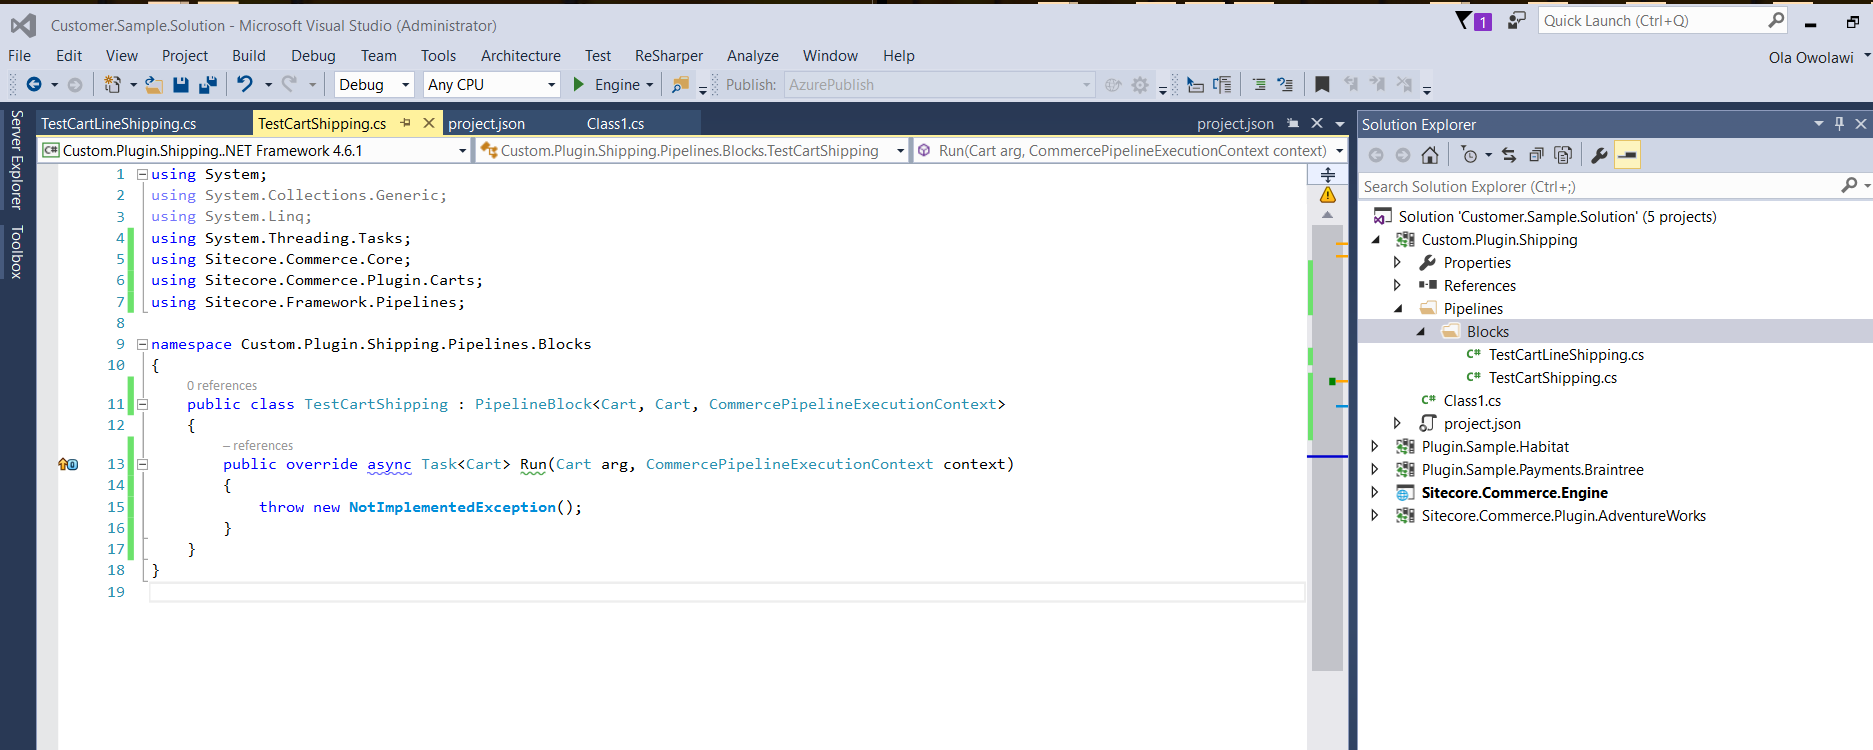Click the Solution Explorer Home icon
1873x750 pixels.
tap(1430, 155)
